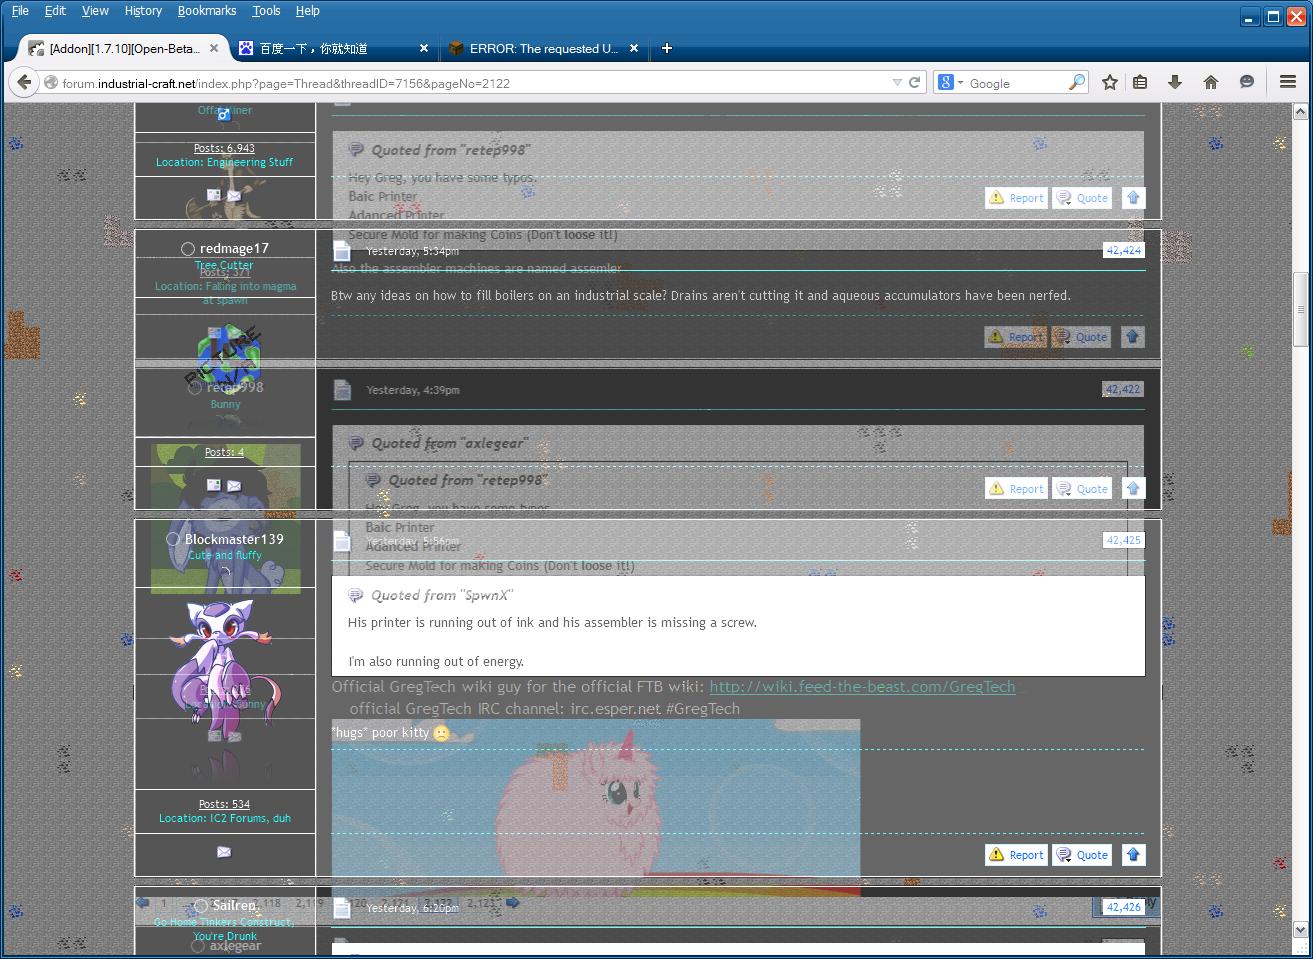Report redmage17's post
Viewport: 1313px width, 959px height.
click(x=1016, y=337)
